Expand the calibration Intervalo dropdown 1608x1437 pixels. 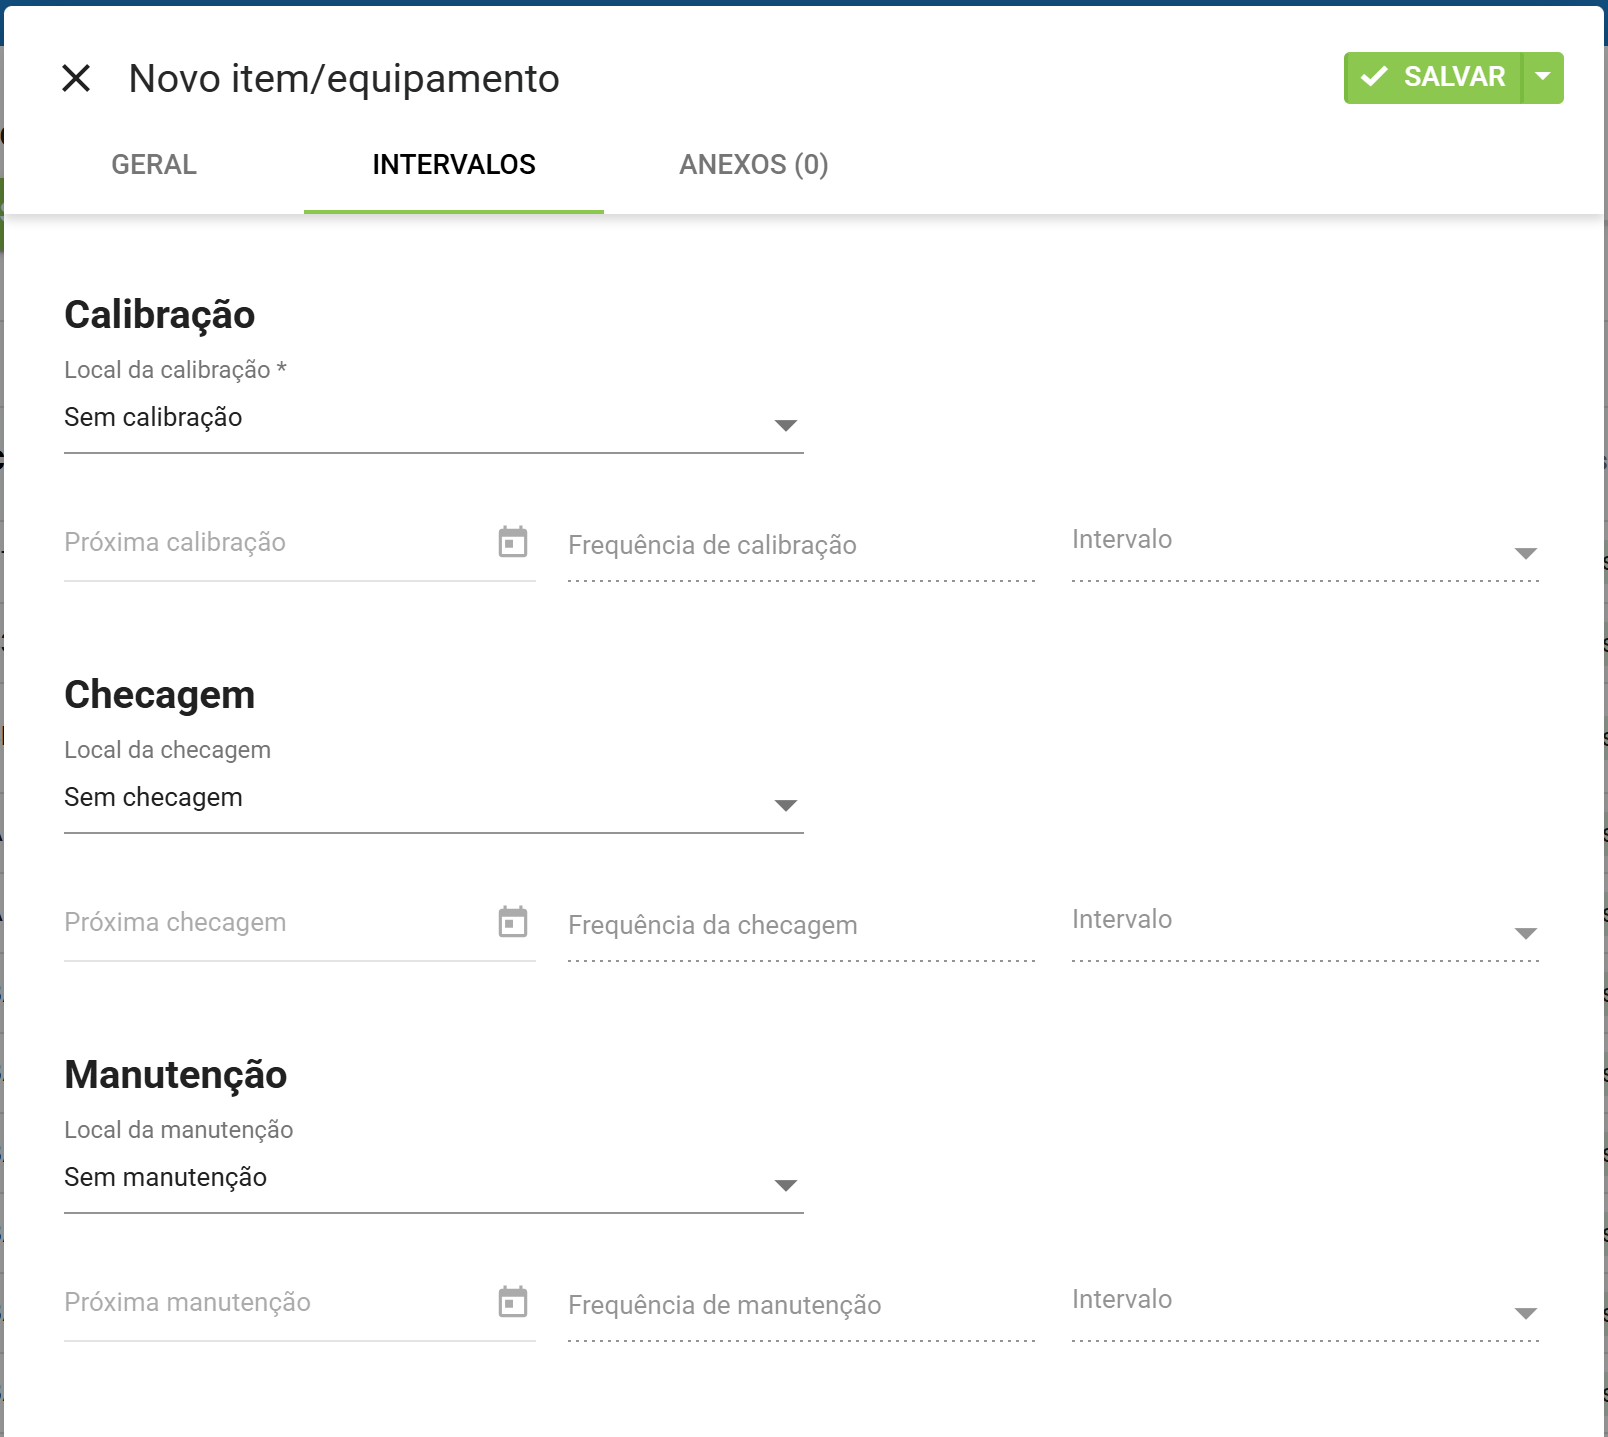tap(1305, 545)
